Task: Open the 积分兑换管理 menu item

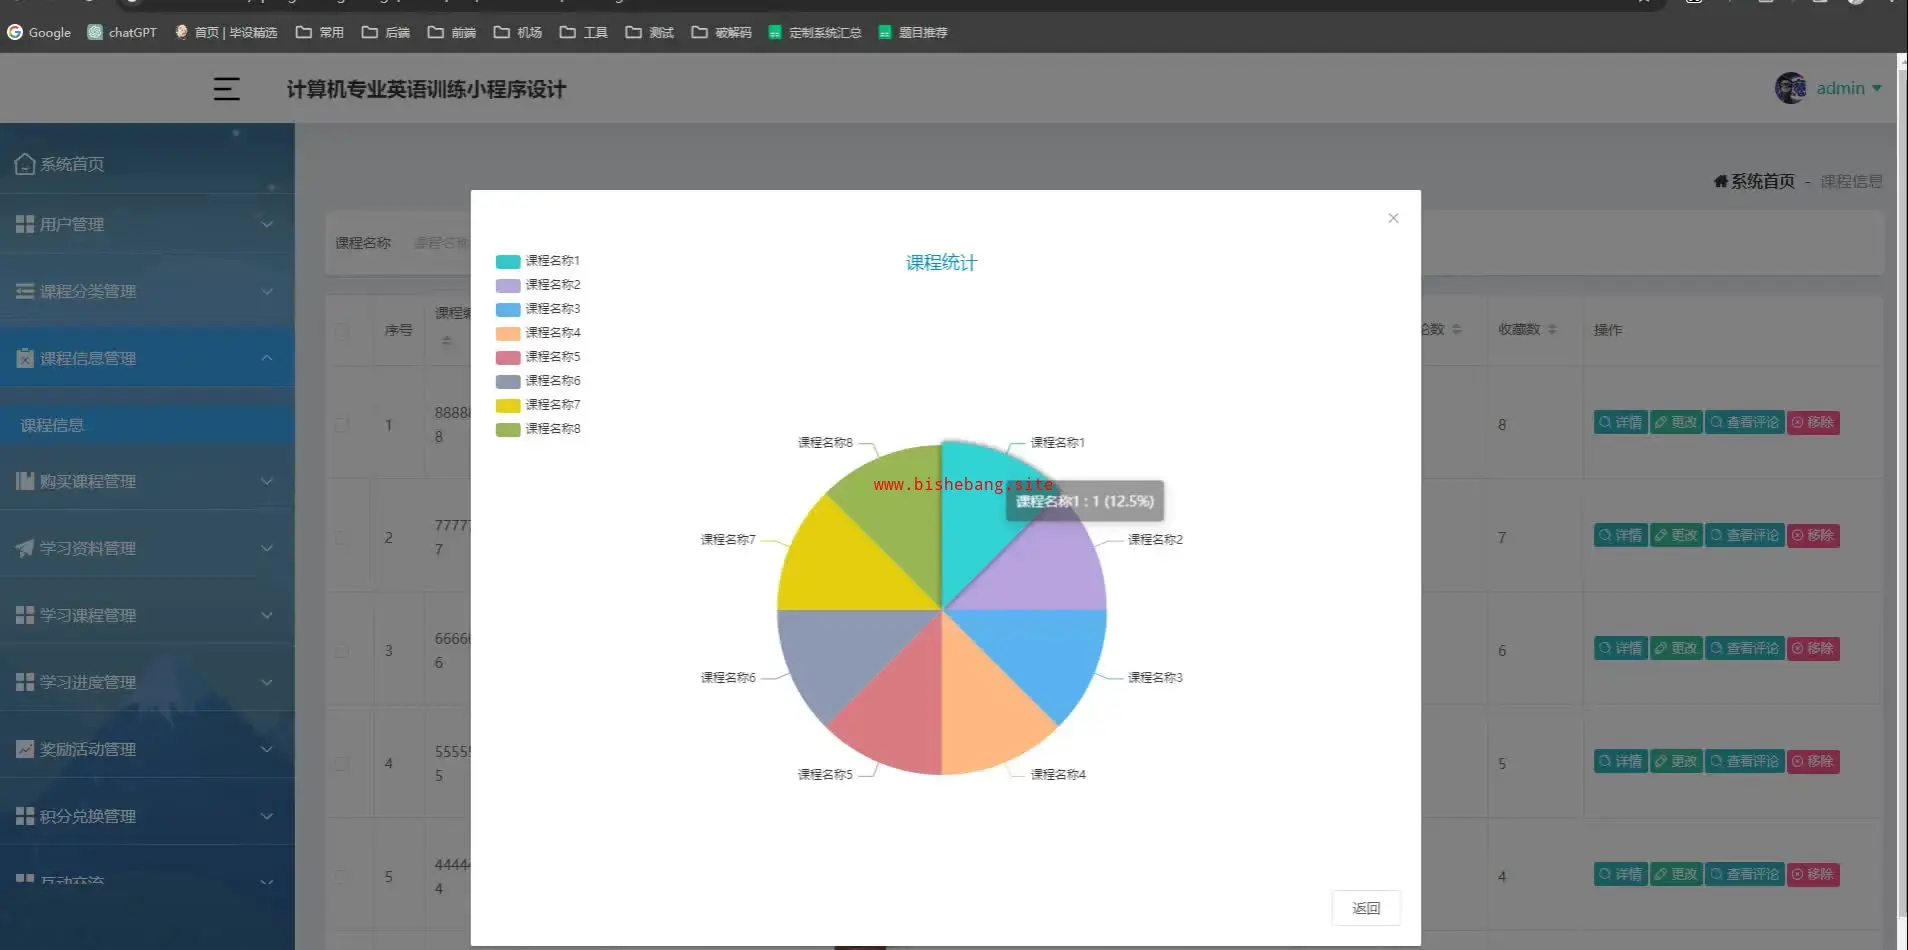Action: (88, 816)
